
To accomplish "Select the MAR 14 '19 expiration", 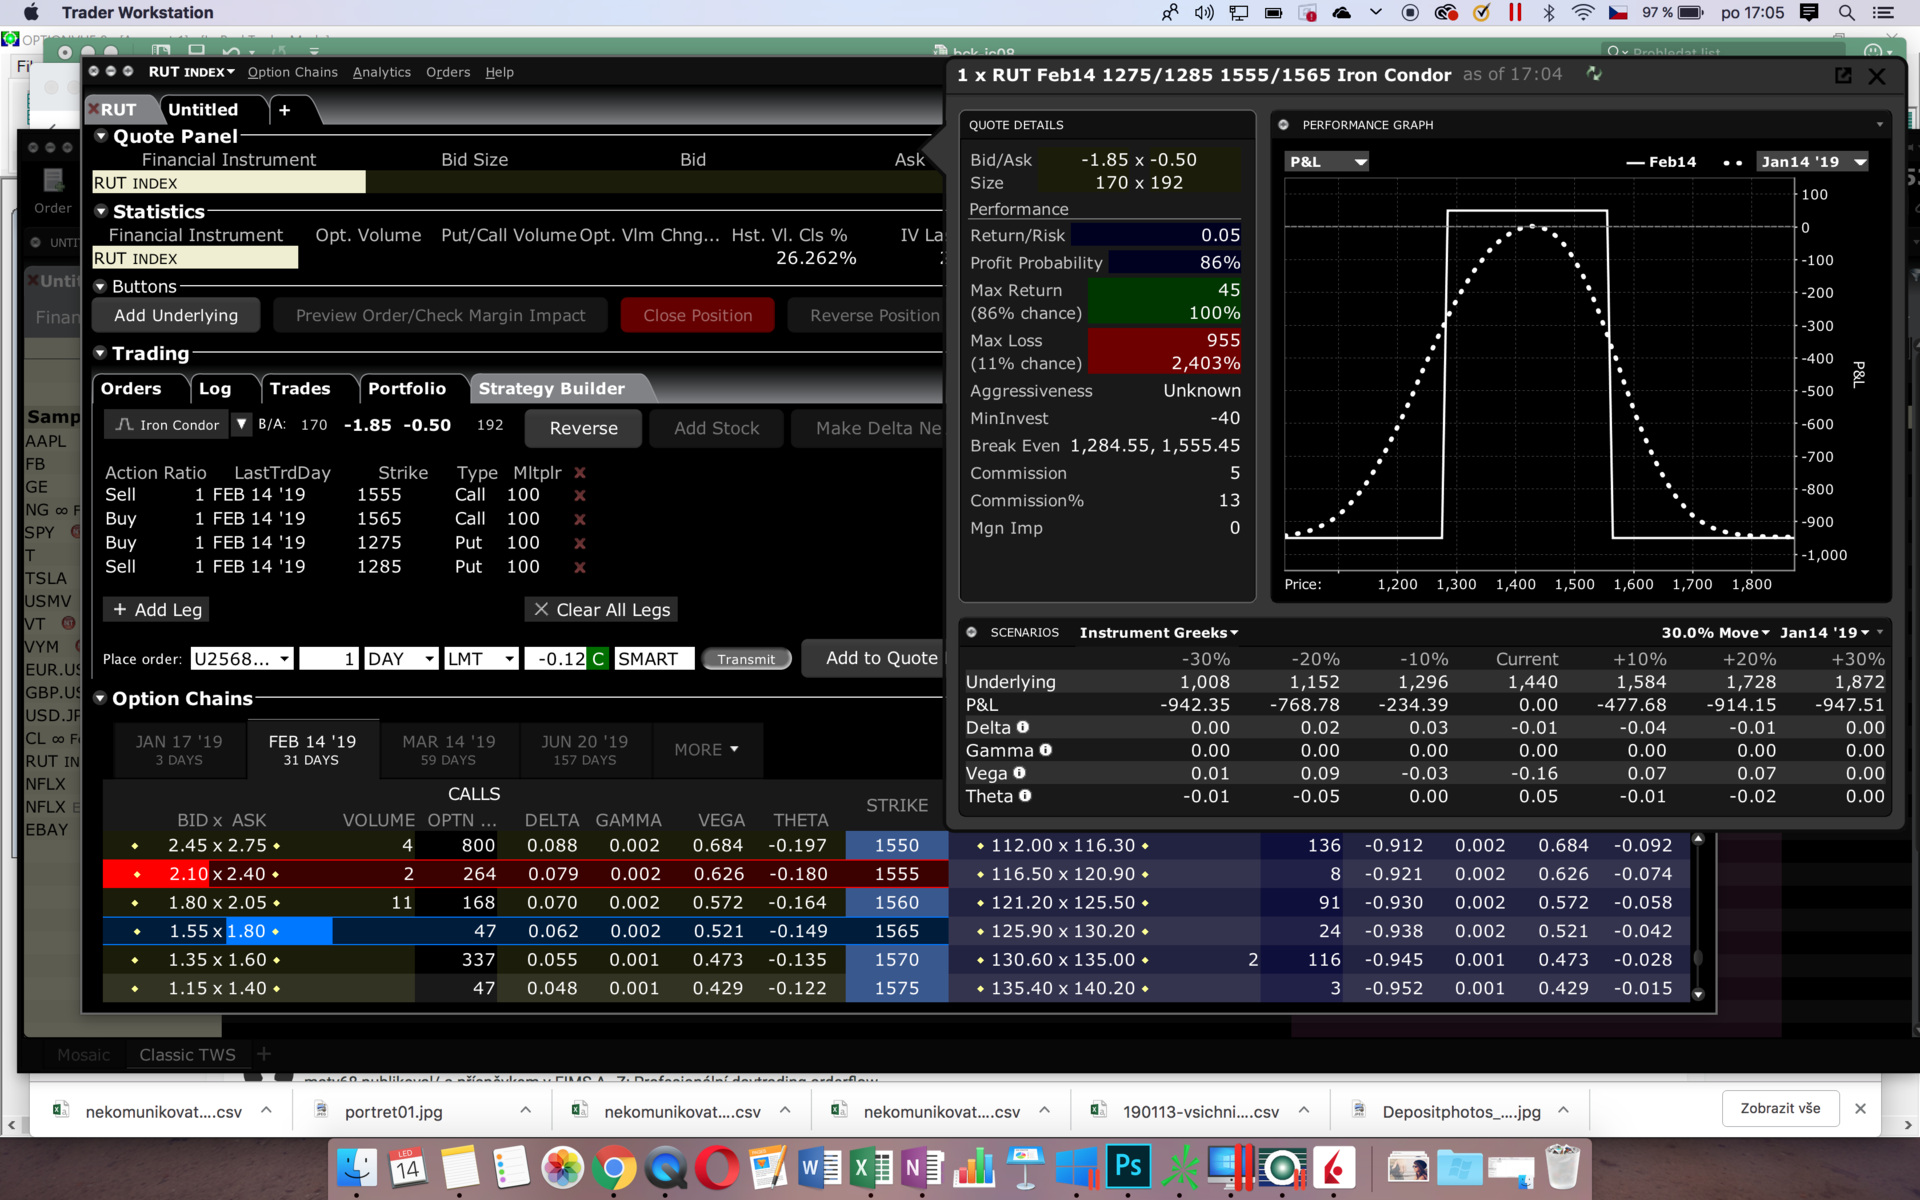I will (448, 749).
